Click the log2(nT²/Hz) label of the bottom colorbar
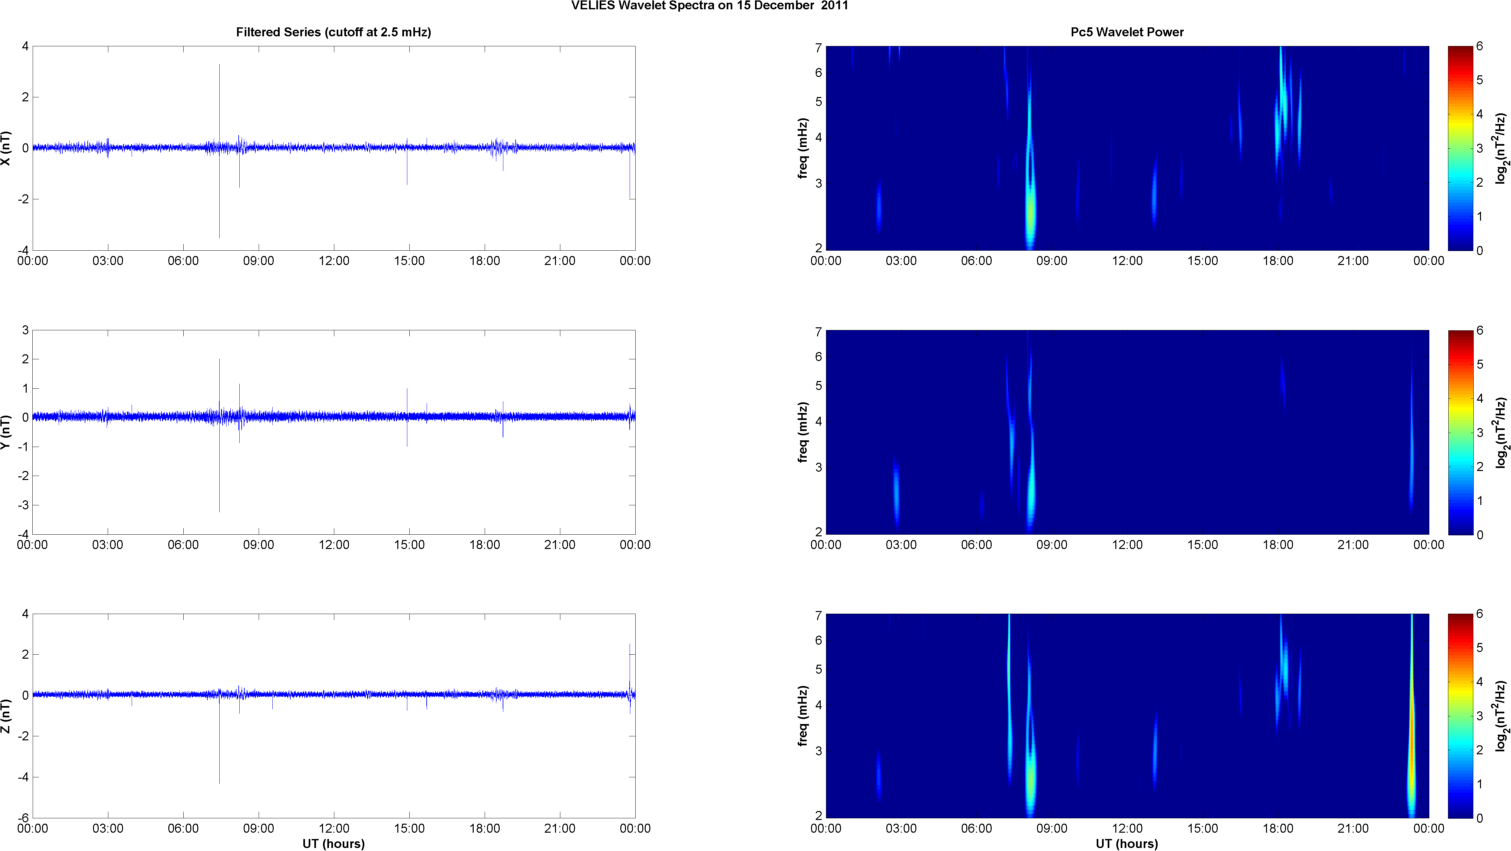Image resolution: width=1511 pixels, height=851 pixels. click(x=1501, y=716)
